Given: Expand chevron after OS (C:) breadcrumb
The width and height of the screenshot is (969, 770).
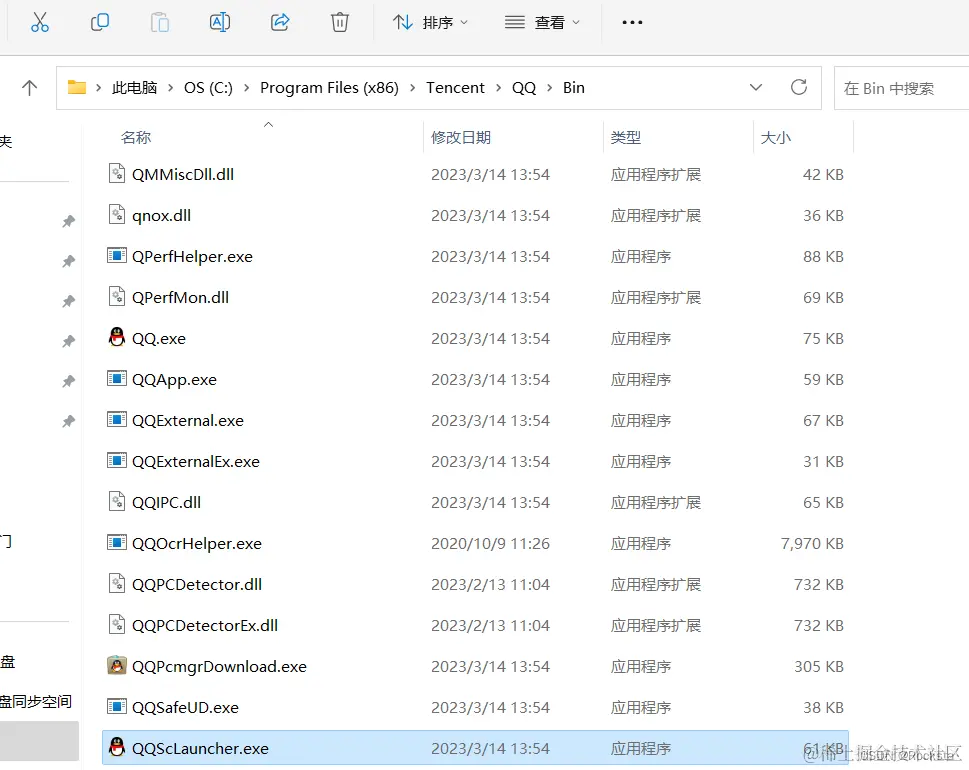Looking at the screenshot, I should (247, 88).
